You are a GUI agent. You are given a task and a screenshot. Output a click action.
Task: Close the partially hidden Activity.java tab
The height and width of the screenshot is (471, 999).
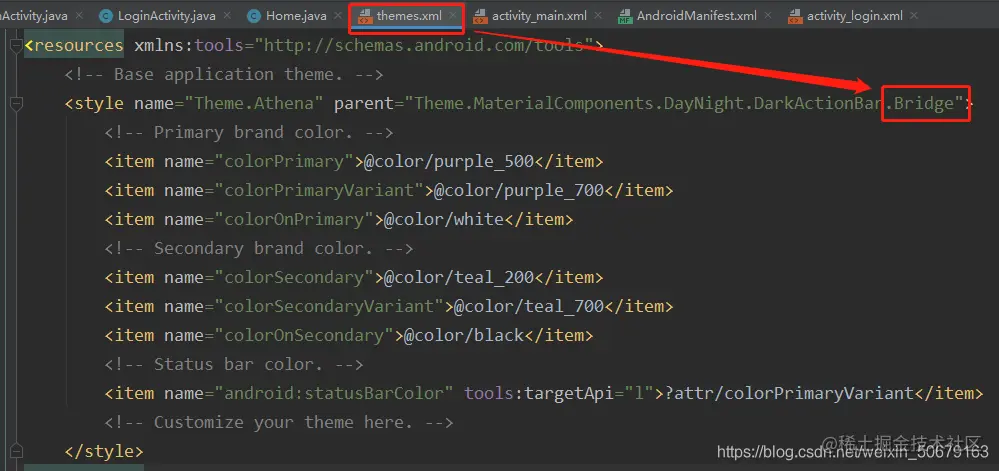(79, 15)
